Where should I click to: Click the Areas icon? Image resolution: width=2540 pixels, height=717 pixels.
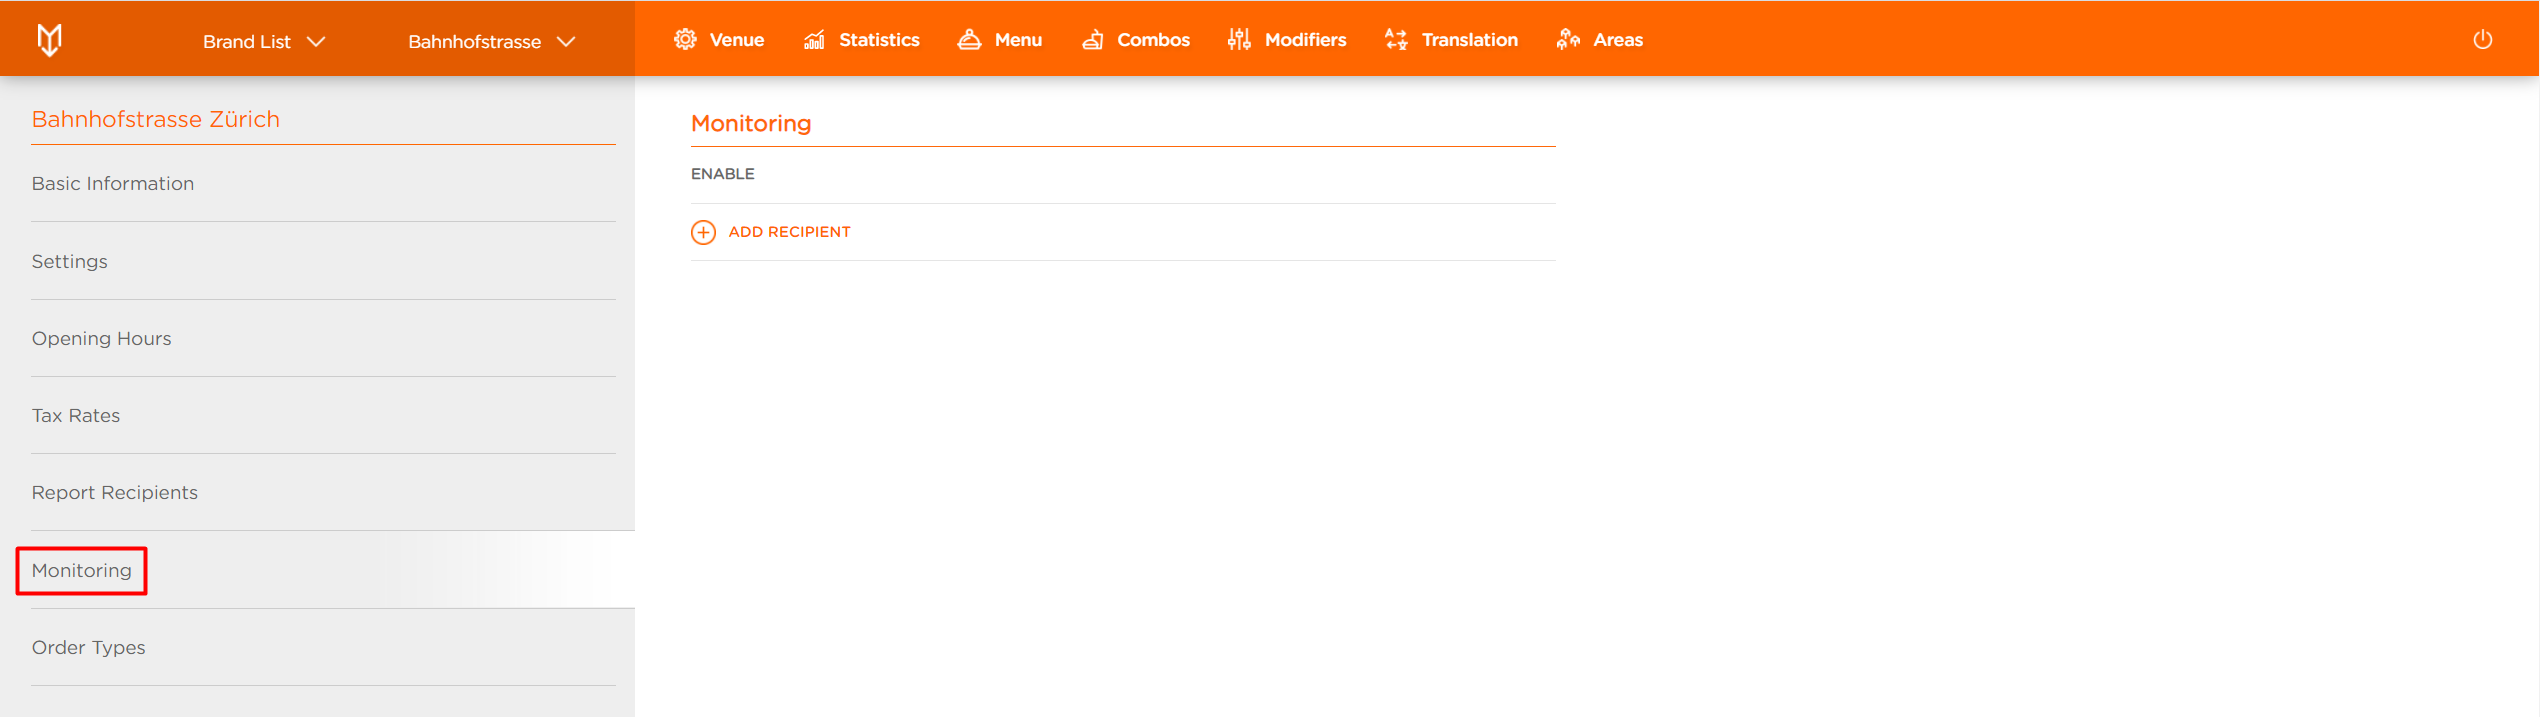click(1568, 40)
